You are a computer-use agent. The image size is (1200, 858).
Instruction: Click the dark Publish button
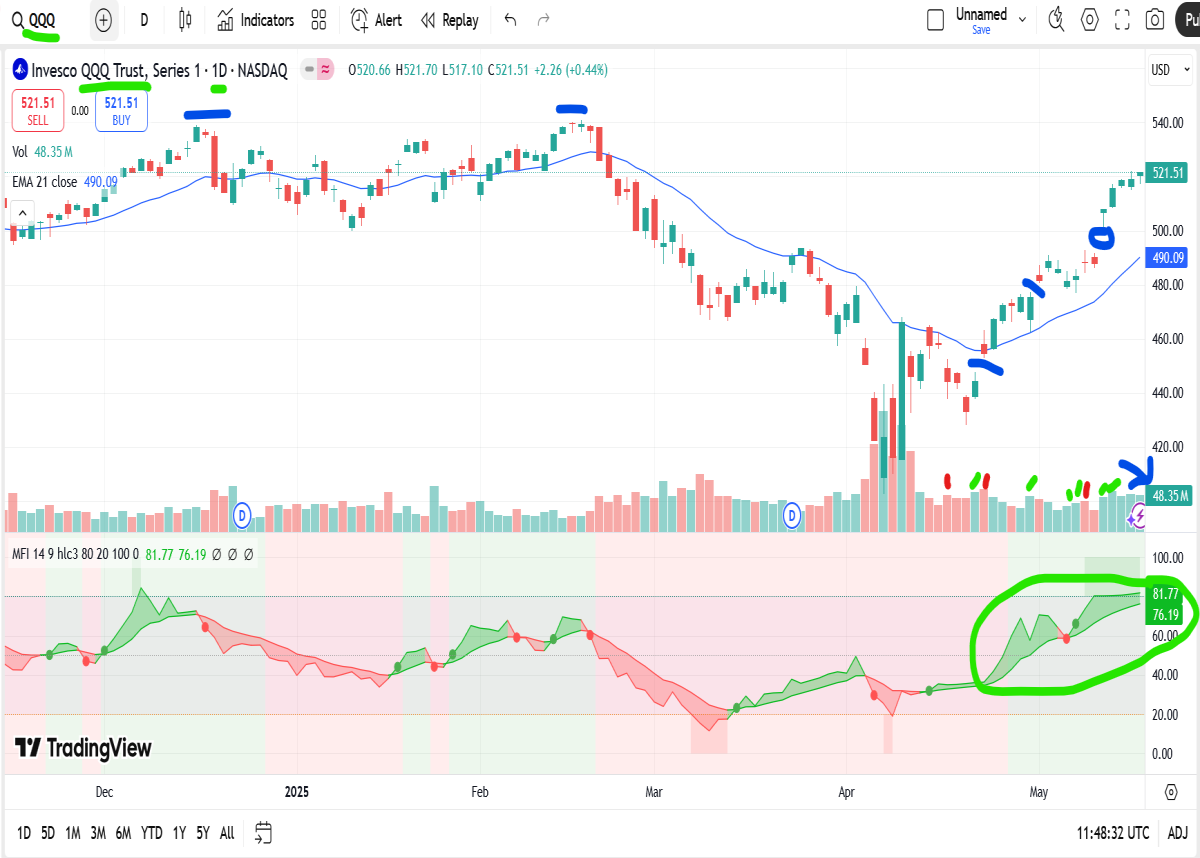tap(1188, 19)
